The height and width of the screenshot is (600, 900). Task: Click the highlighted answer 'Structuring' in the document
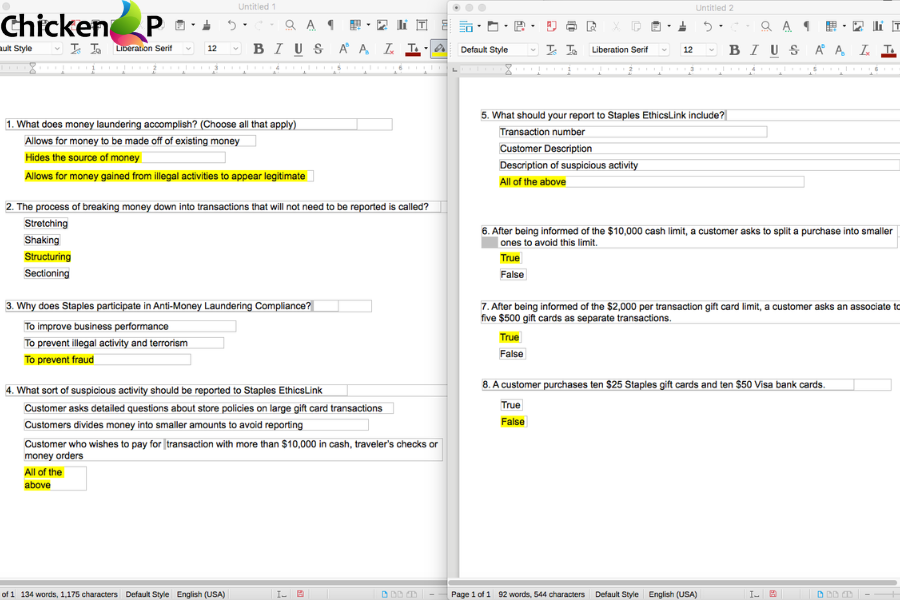pos(47,257)
